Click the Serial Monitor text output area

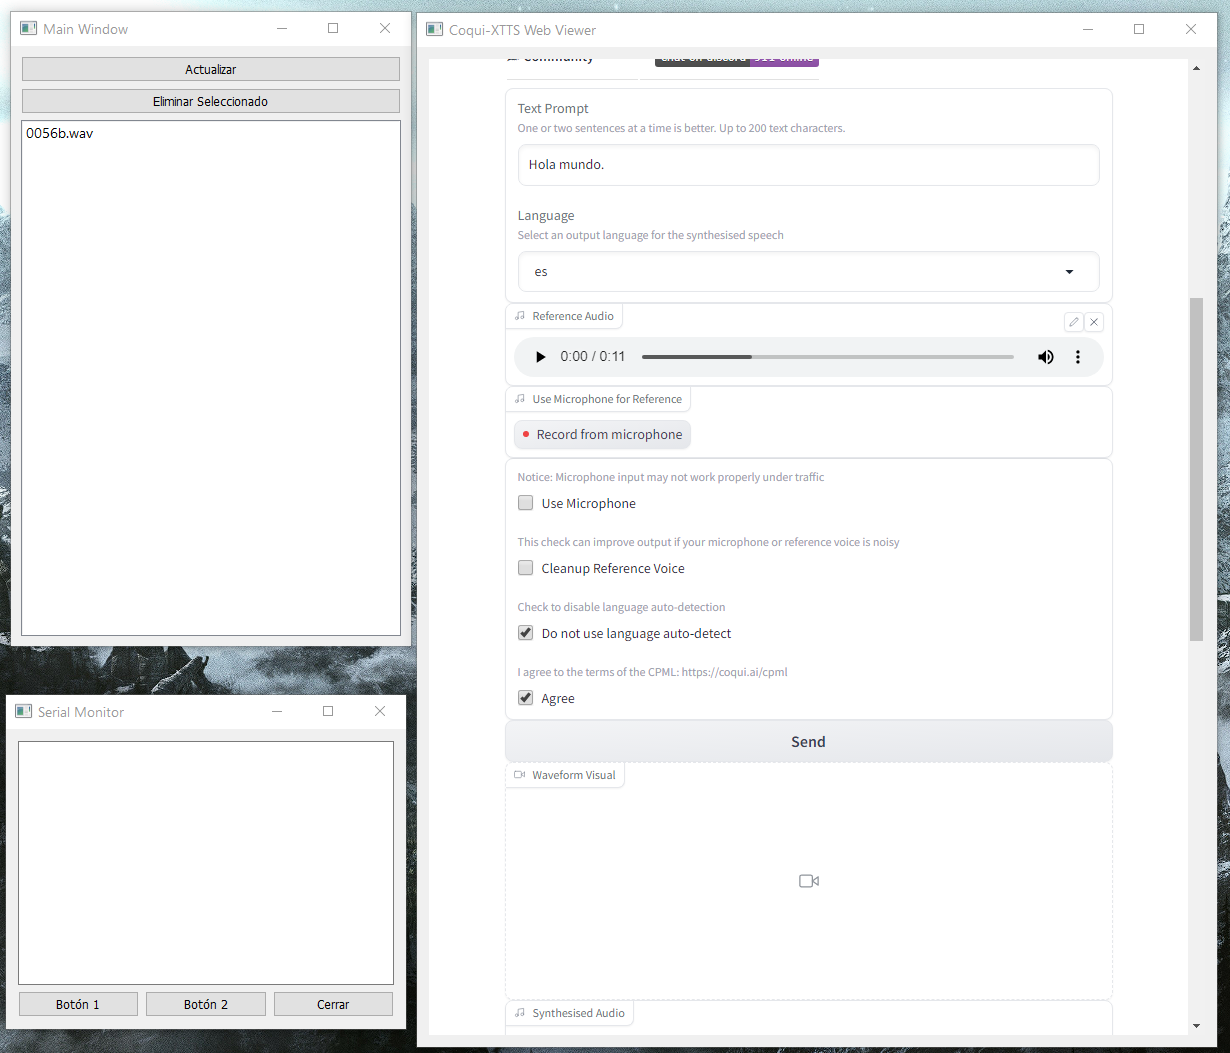click(206, 862)
